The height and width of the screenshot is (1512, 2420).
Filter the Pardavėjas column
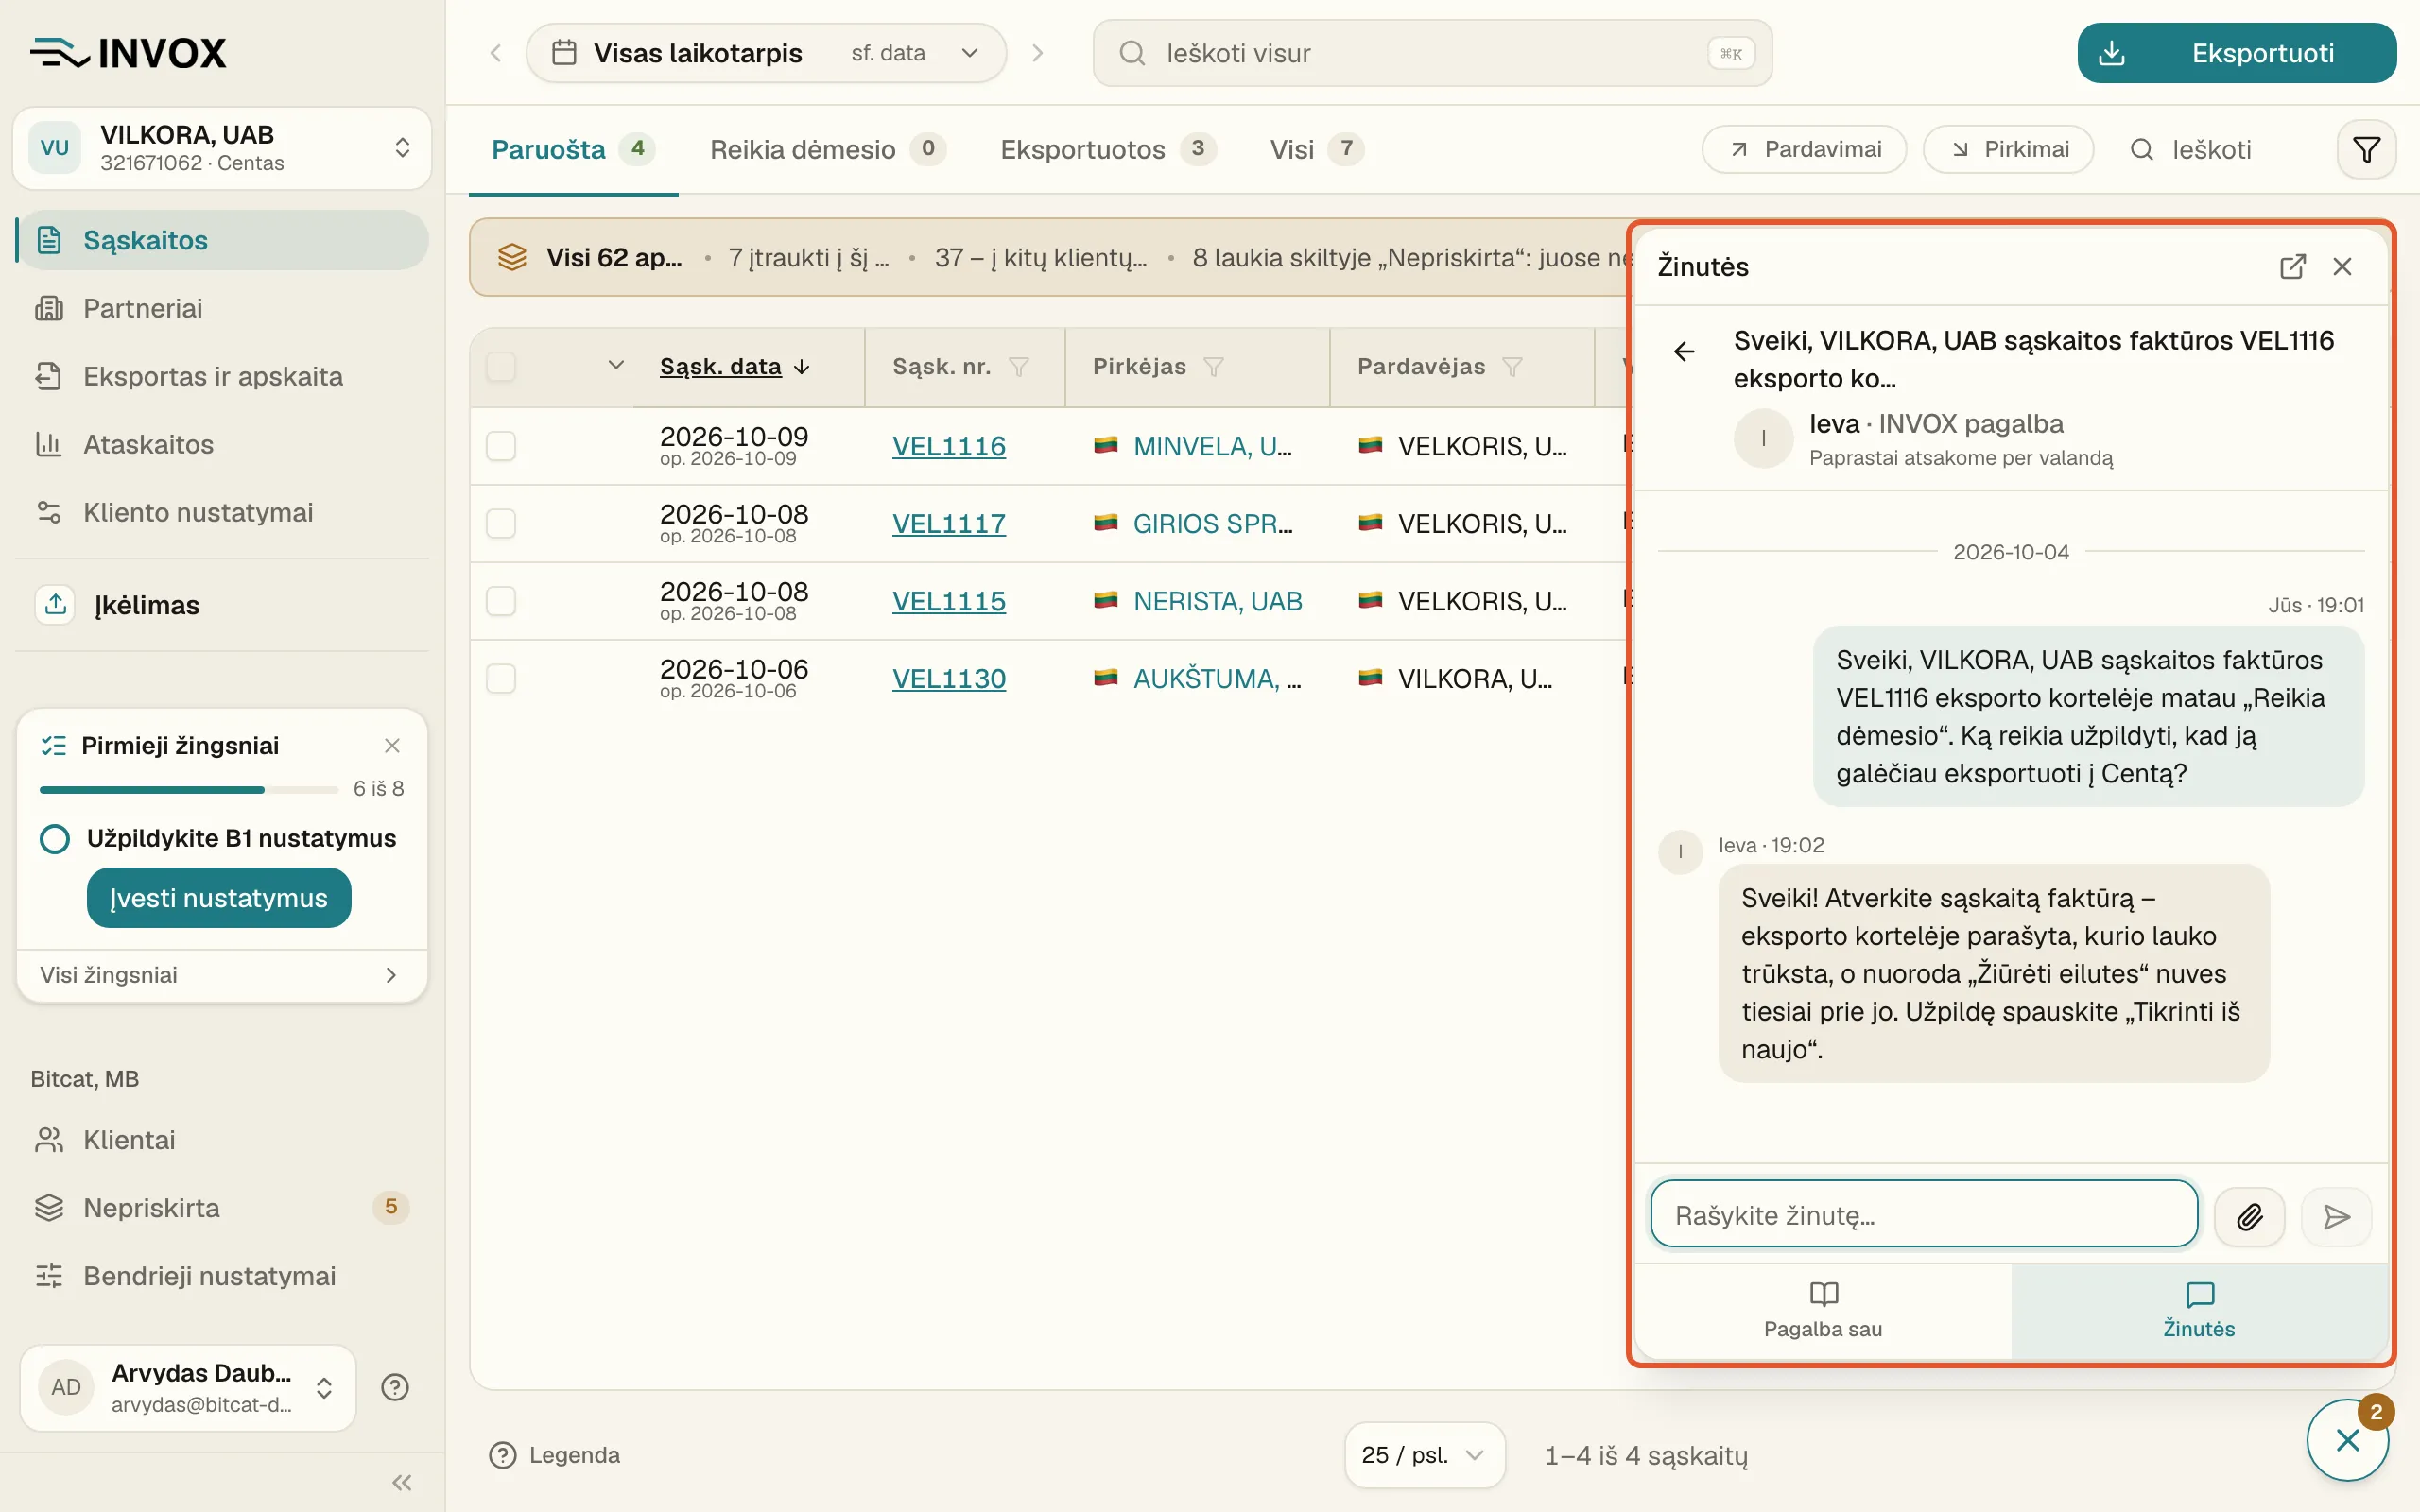tap(1512, 367)
